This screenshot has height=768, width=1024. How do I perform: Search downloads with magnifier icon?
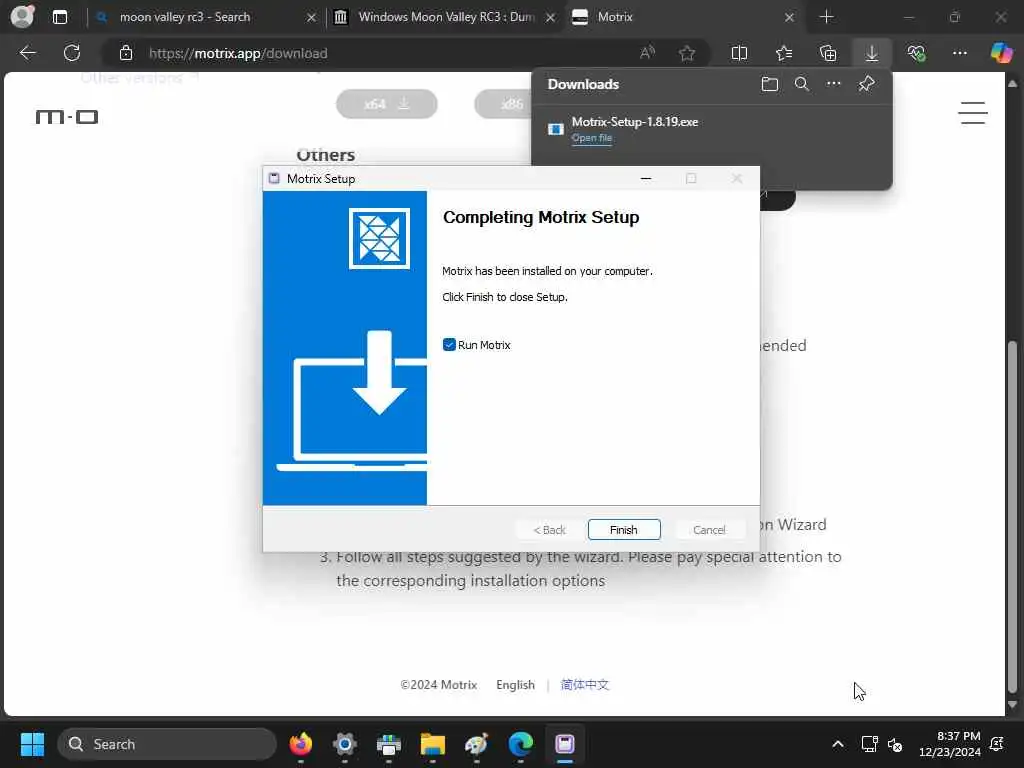point(802,84)
